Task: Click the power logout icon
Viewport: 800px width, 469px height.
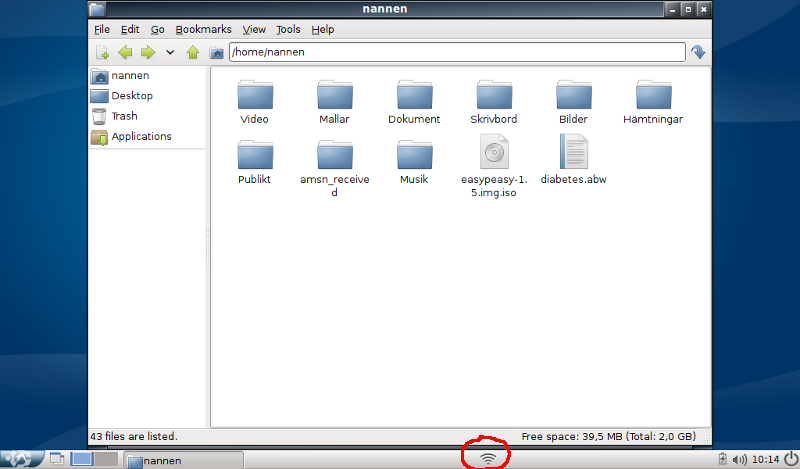Action: [x=791, y=459]
